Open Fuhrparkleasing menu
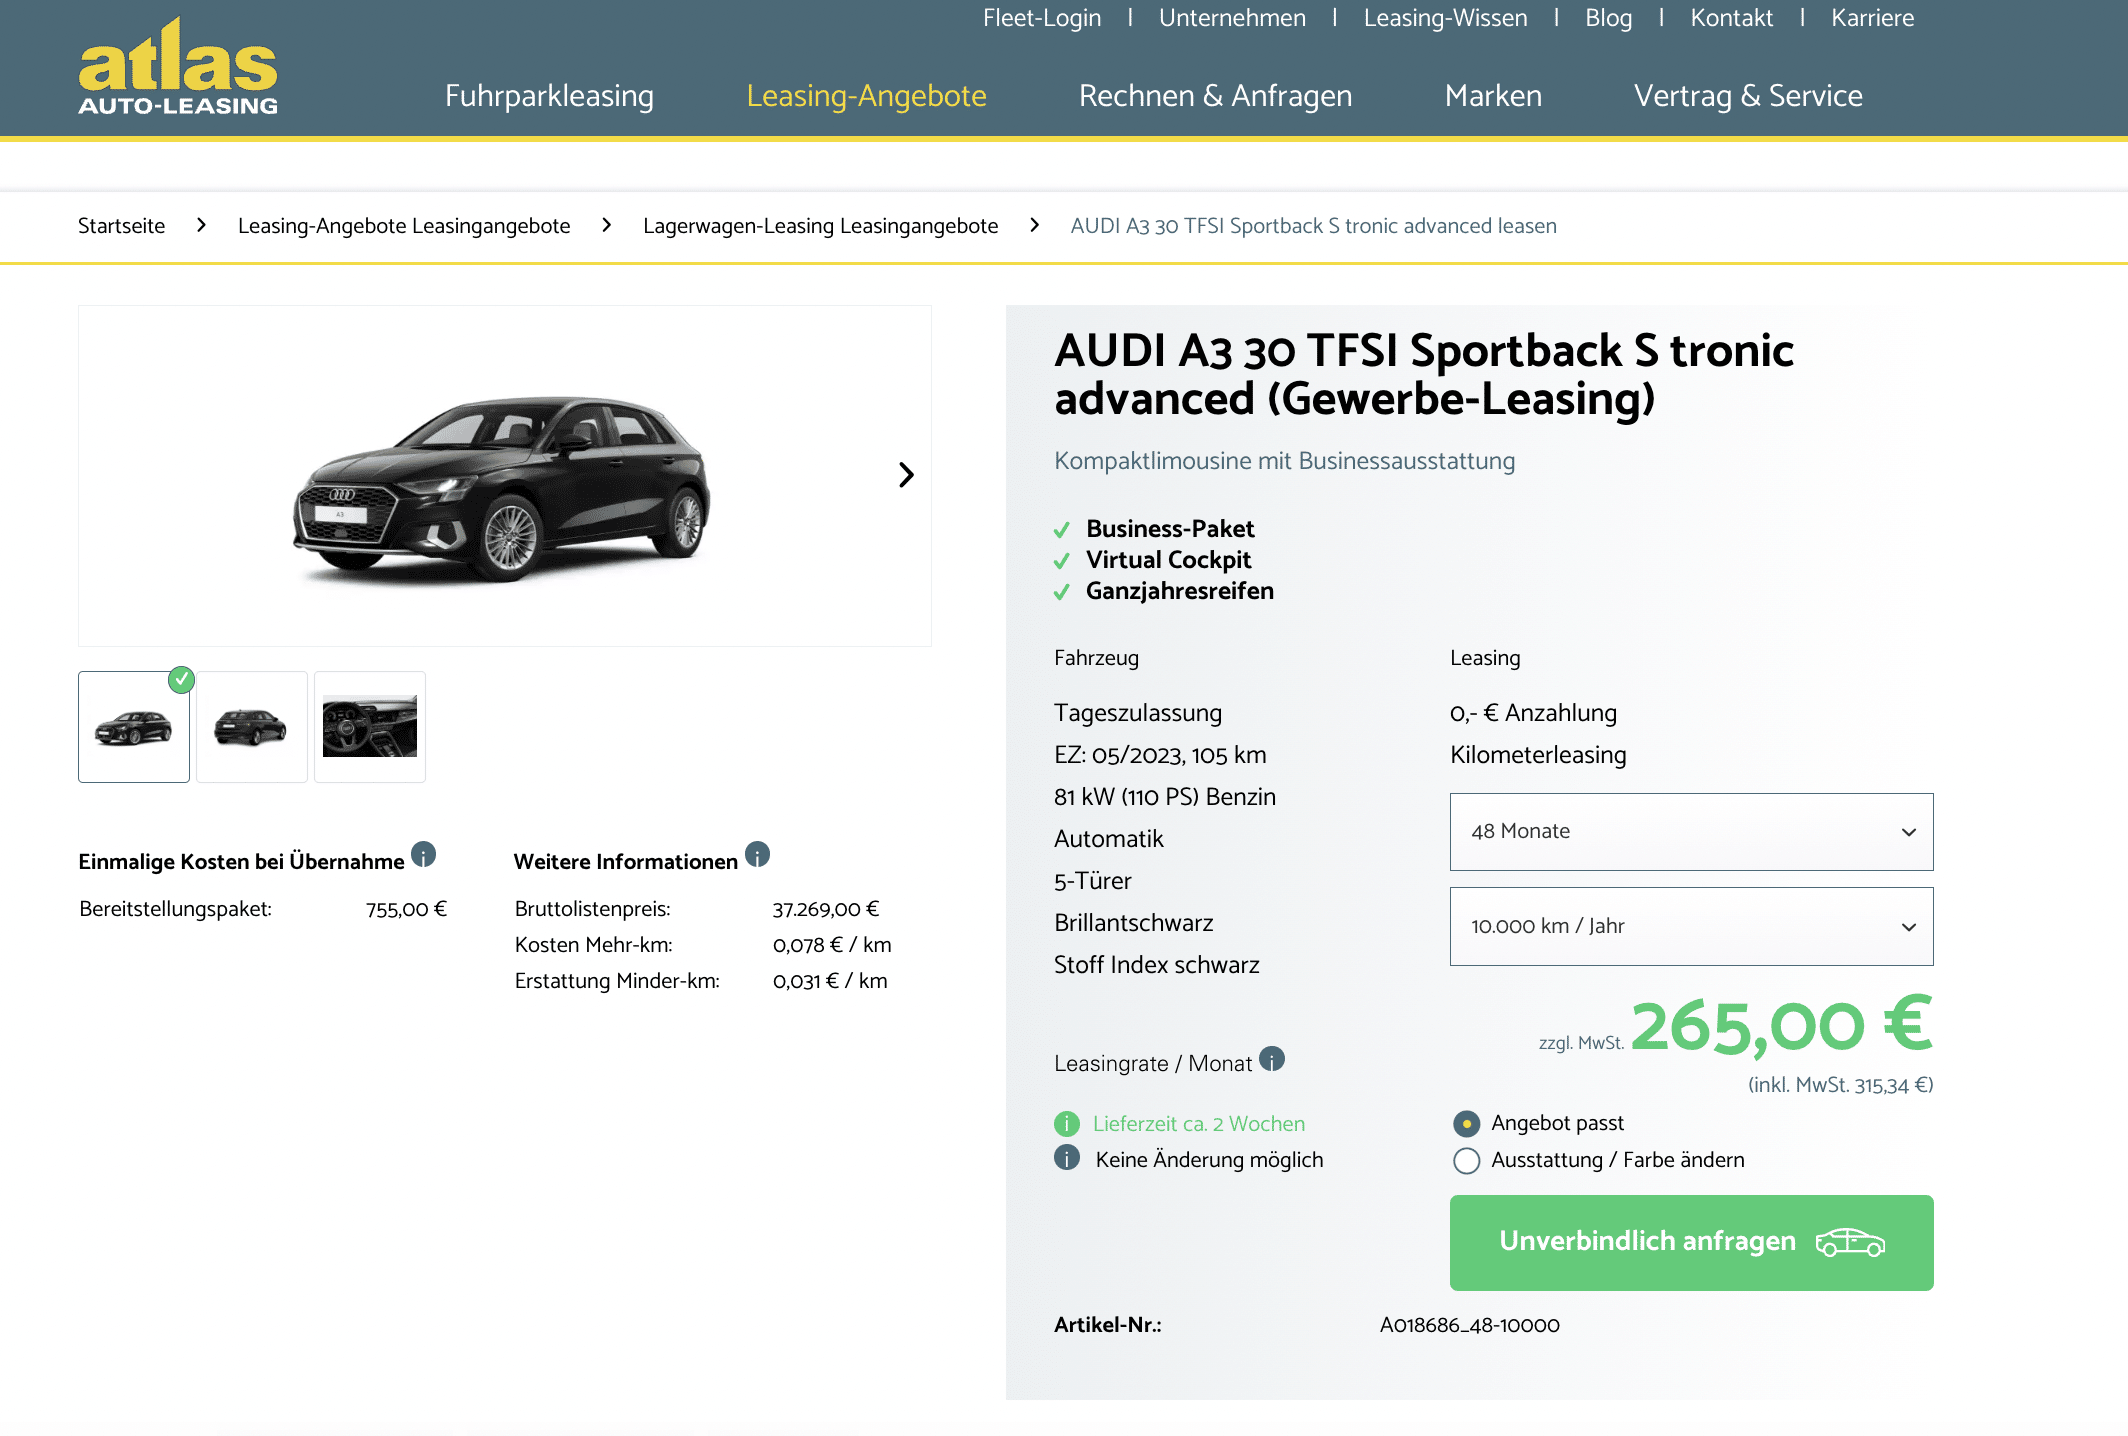Screen dimensions: 2128x1436 tap(549, 96)
